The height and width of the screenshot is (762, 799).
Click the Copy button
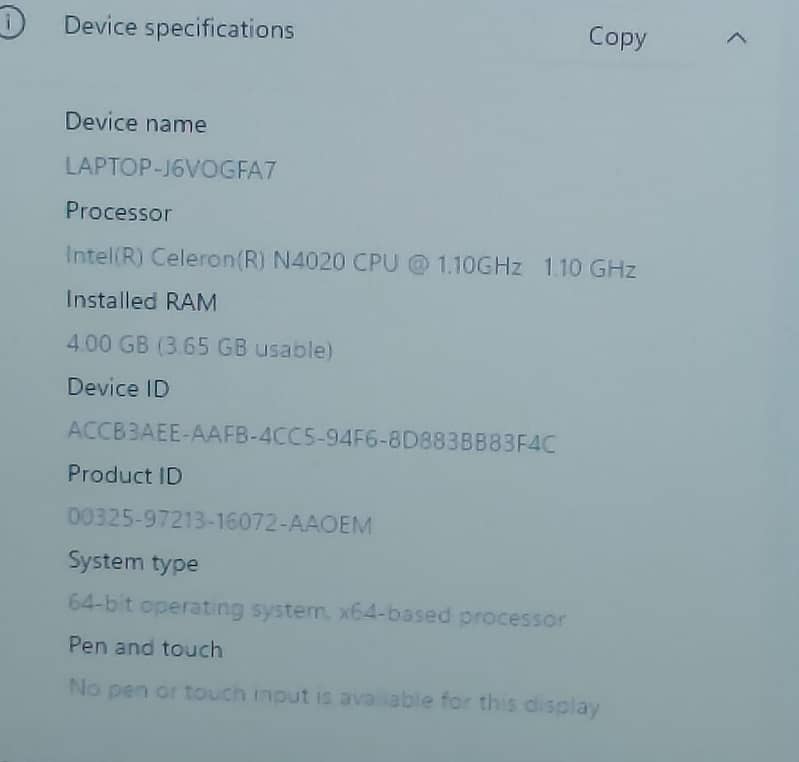pos(617,38)
